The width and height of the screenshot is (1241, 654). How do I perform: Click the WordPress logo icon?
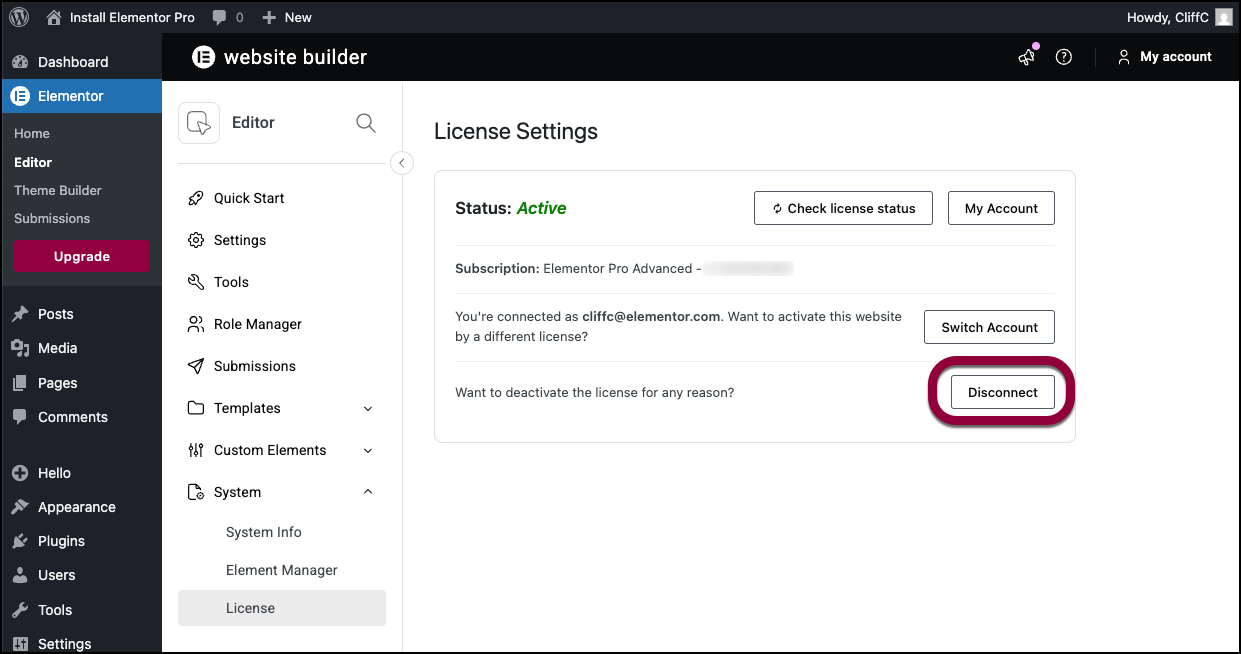click(19, 17)
